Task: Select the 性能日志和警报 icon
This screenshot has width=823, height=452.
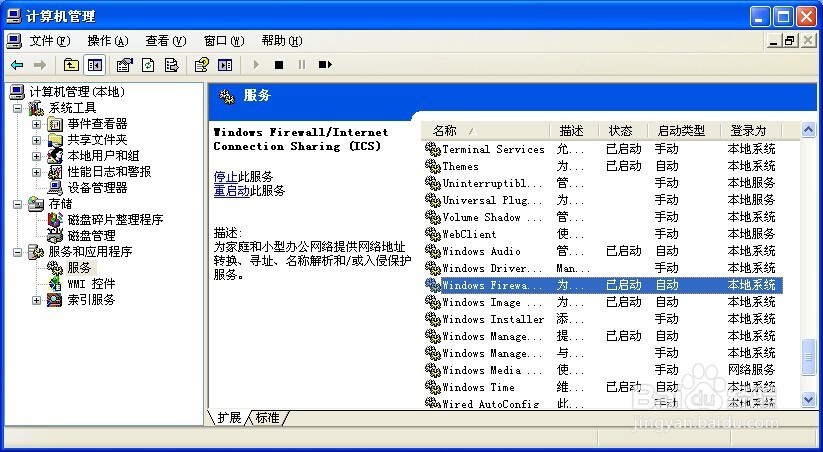Action: click(55, 172)
